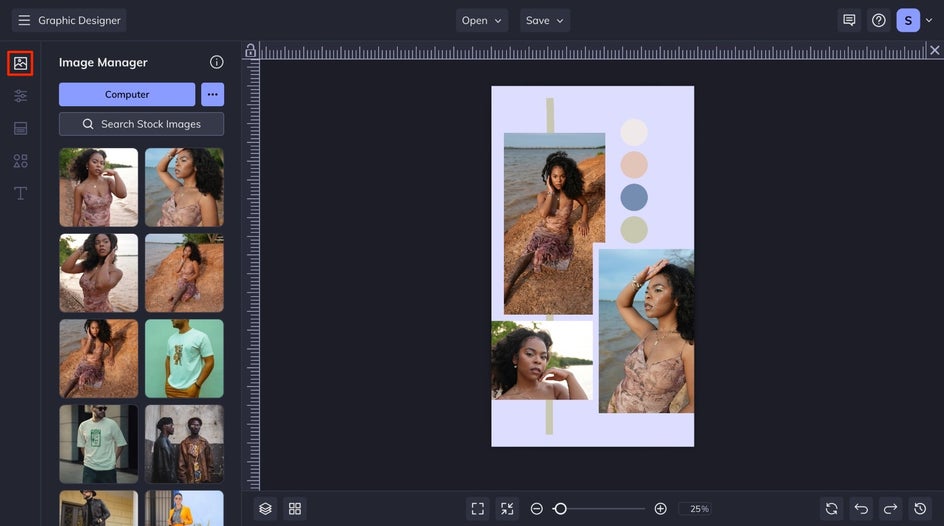
Task: Expand the account chevron beside avatar
Action: (x=929, y=20)
